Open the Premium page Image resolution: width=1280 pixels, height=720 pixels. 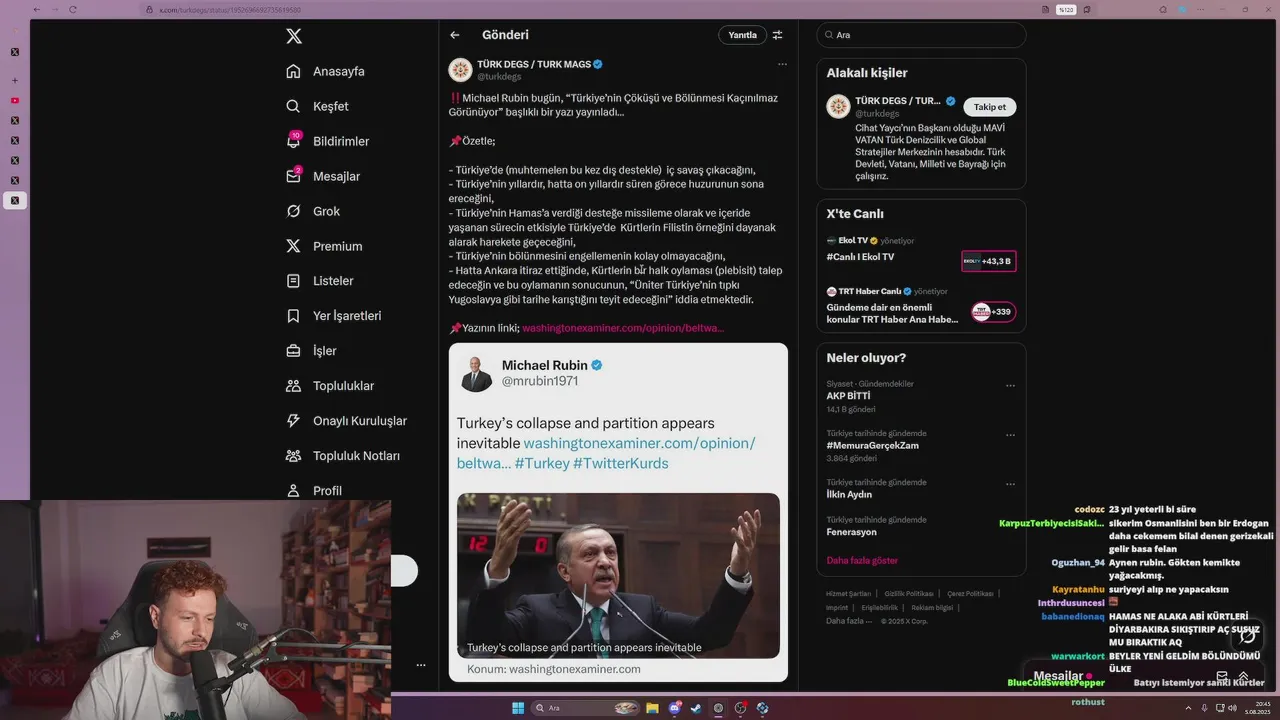pos(324,246)
